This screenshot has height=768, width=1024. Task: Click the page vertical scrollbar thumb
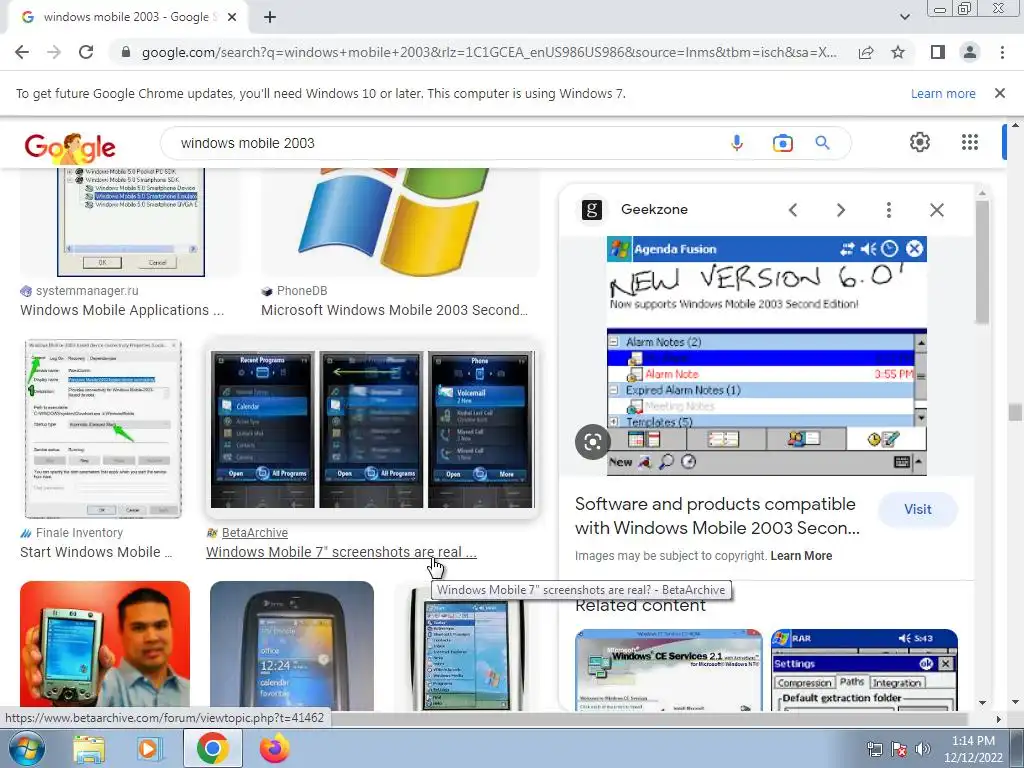pos(1015,412)
